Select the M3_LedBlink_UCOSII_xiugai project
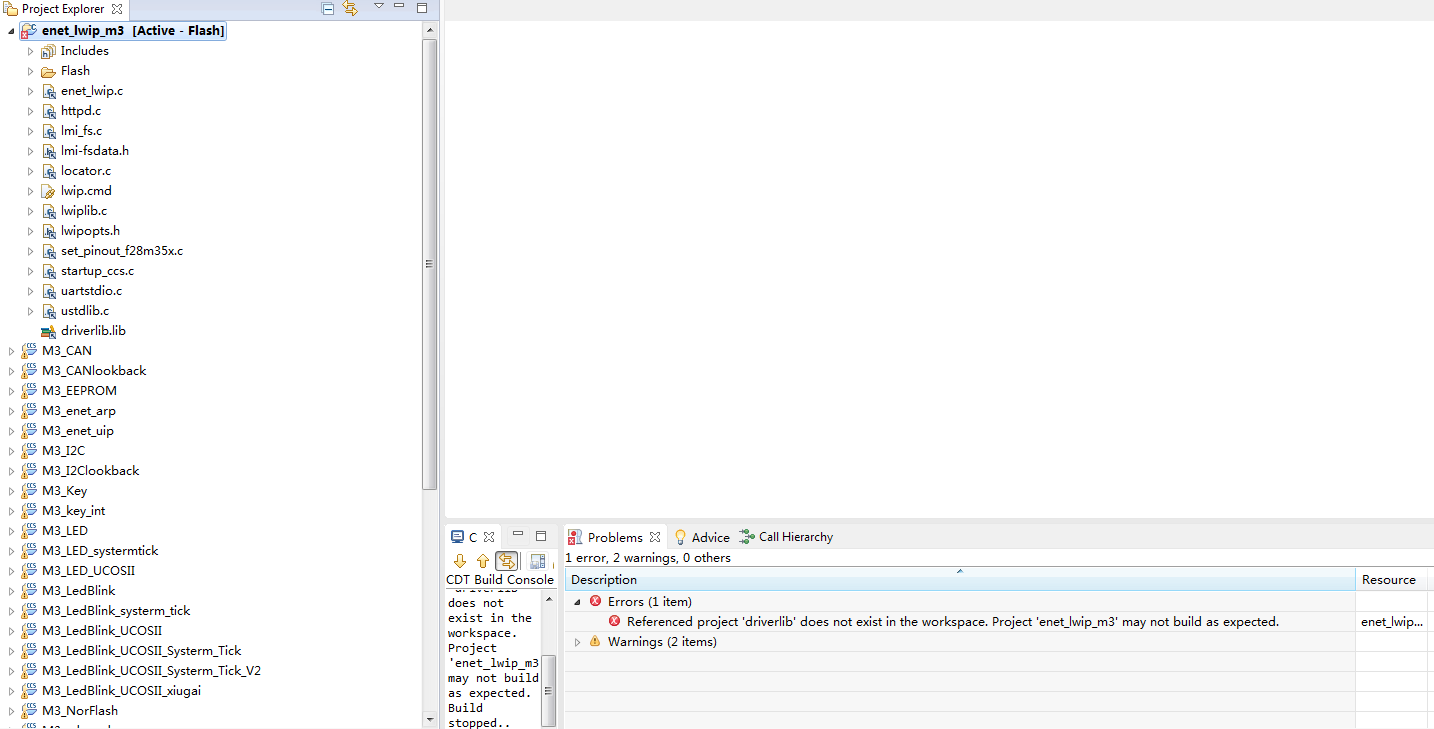 pyautogui.click(x=121, y=691)
